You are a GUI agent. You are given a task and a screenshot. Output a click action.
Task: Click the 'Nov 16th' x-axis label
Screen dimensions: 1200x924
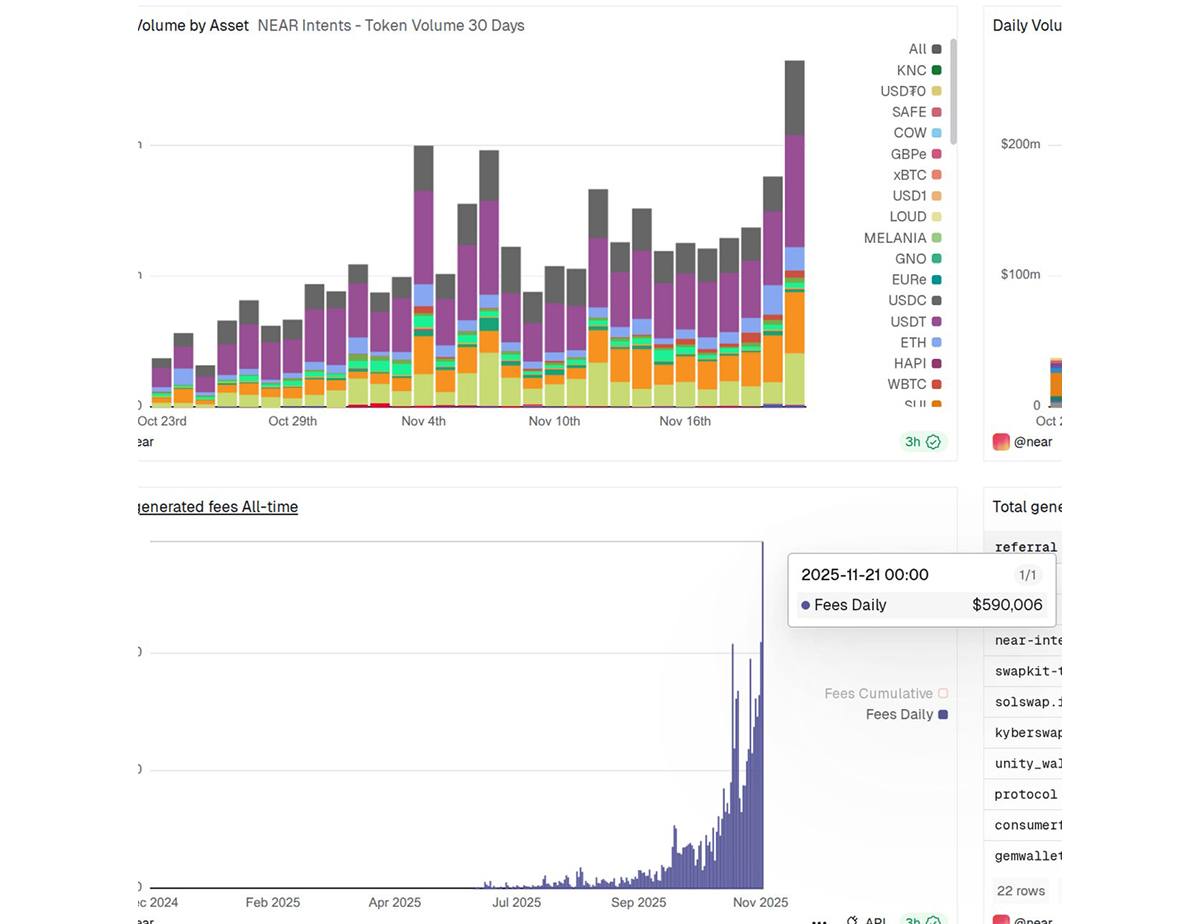[685, 421]
